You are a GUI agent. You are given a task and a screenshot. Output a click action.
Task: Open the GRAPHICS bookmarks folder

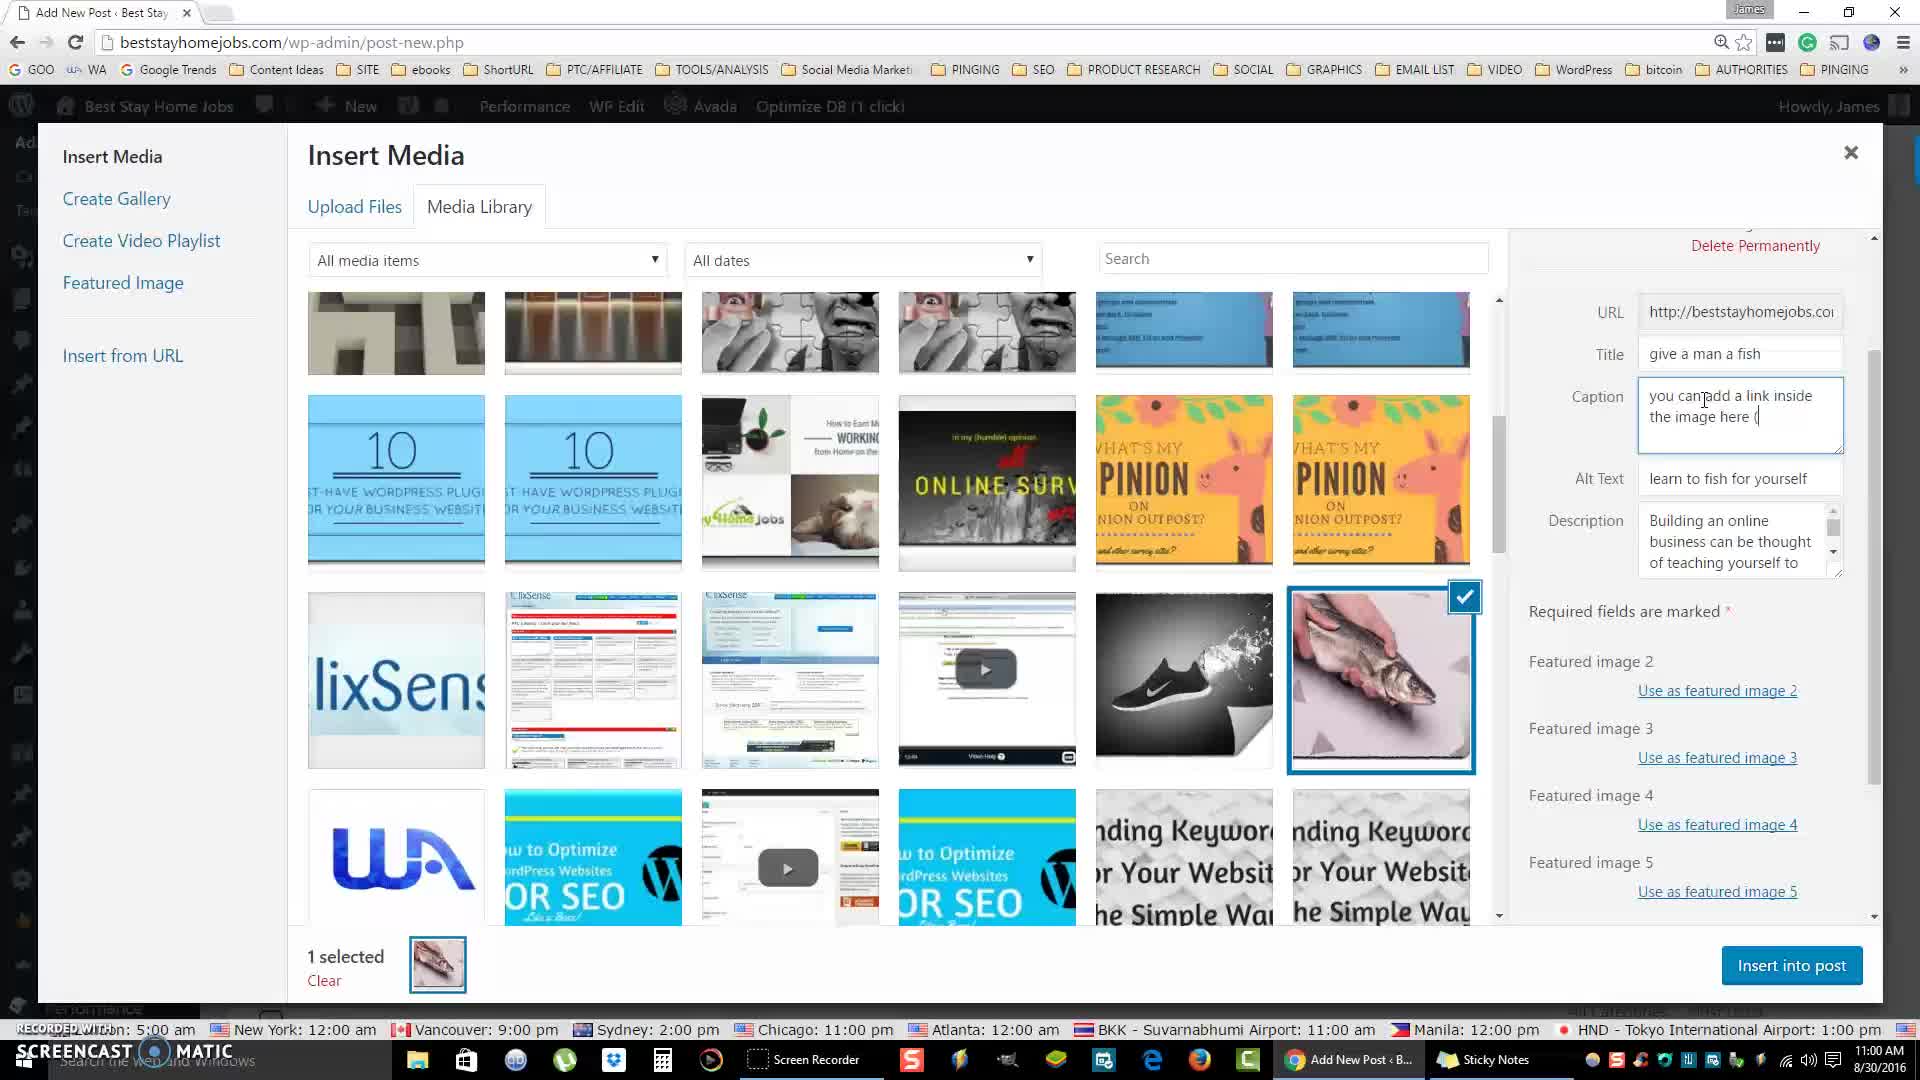(1324, 70)
